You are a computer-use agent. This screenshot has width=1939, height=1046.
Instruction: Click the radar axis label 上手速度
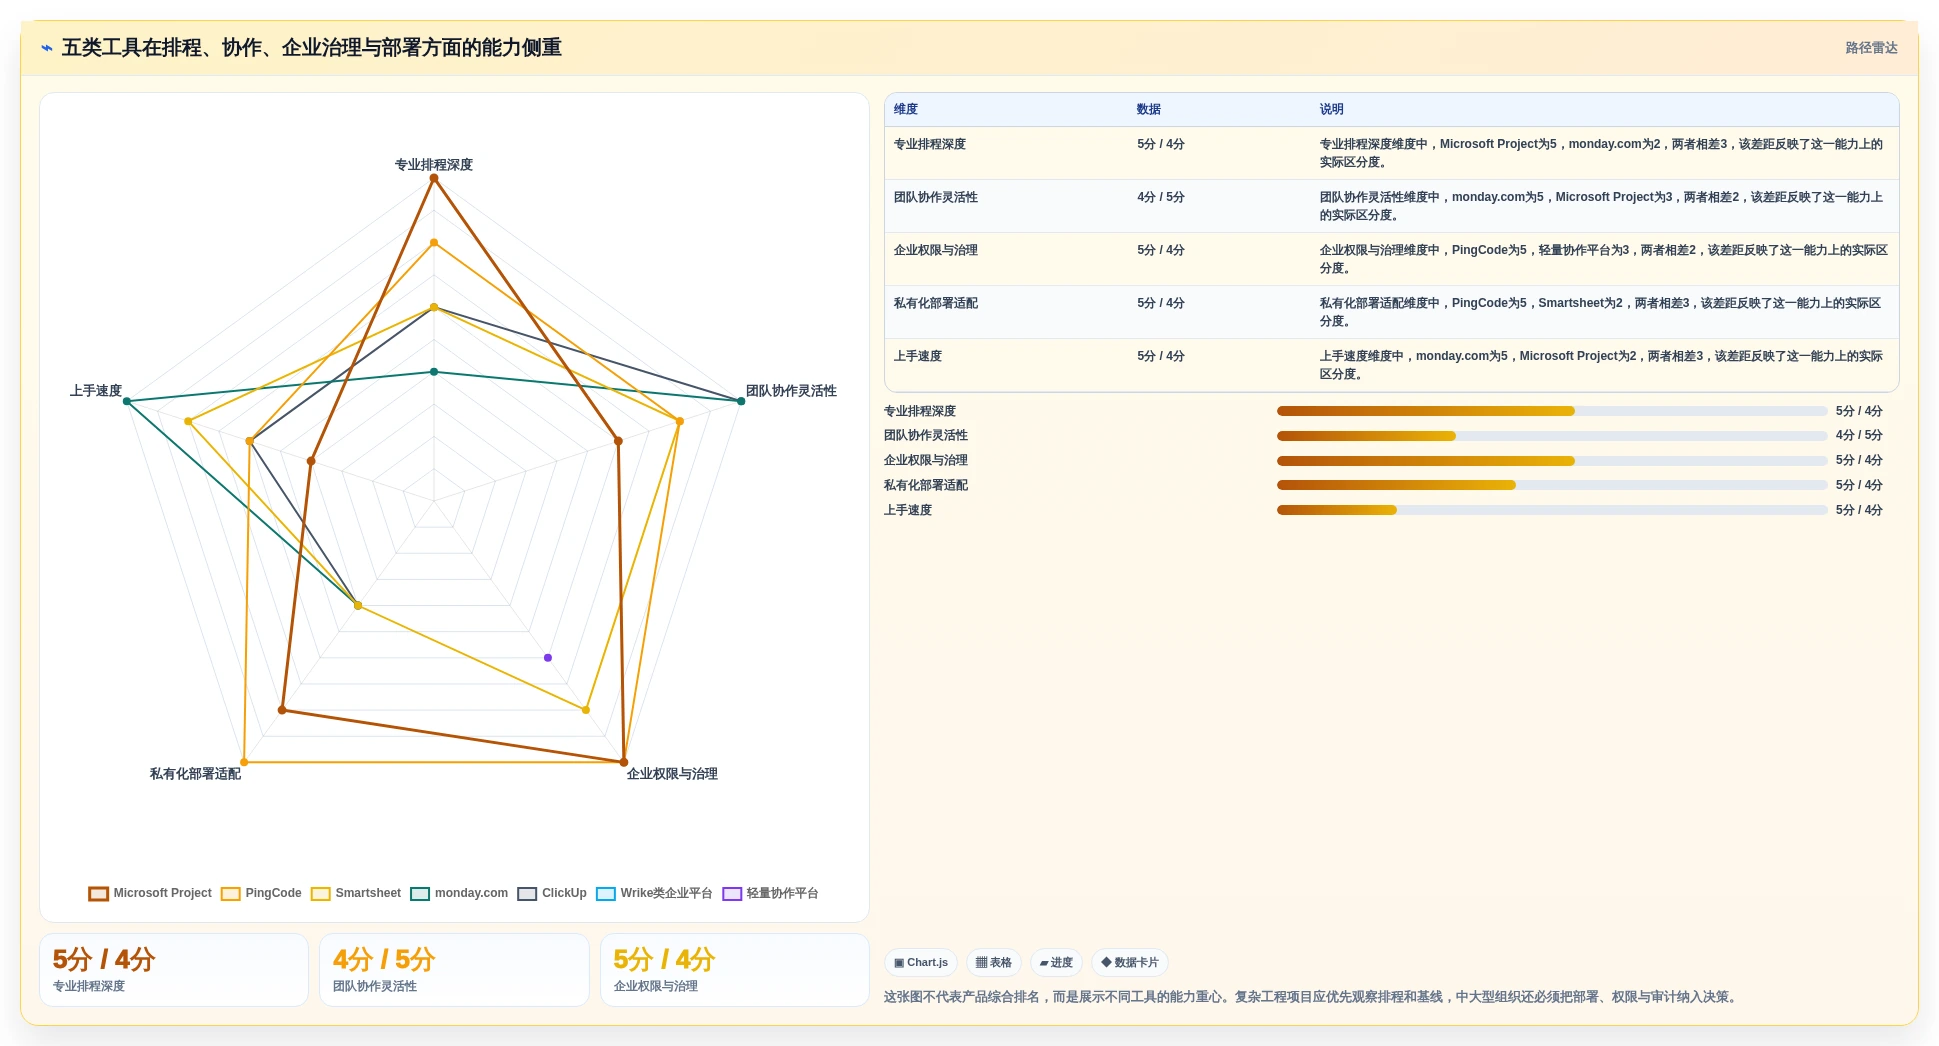pos(96,391)
